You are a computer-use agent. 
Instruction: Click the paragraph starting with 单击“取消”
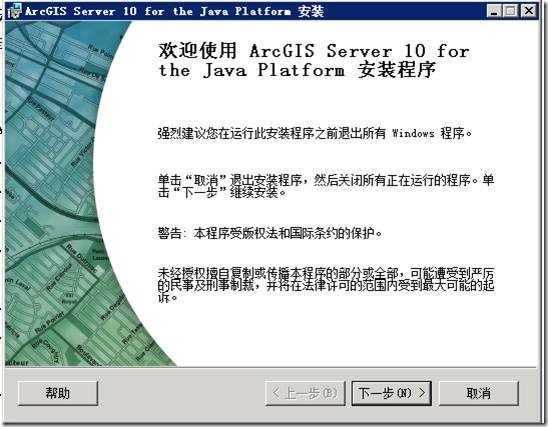326,186
